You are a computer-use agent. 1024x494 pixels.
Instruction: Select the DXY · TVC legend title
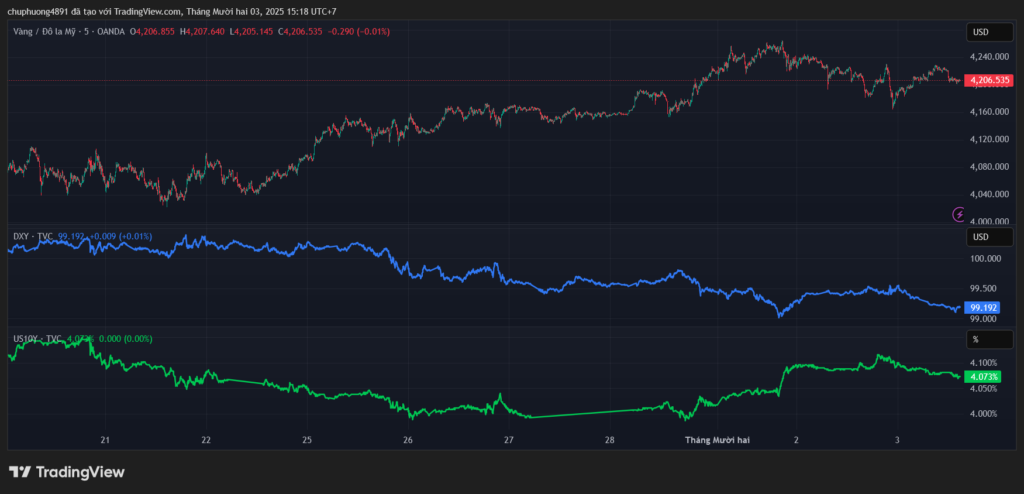(x=33, y=237)
